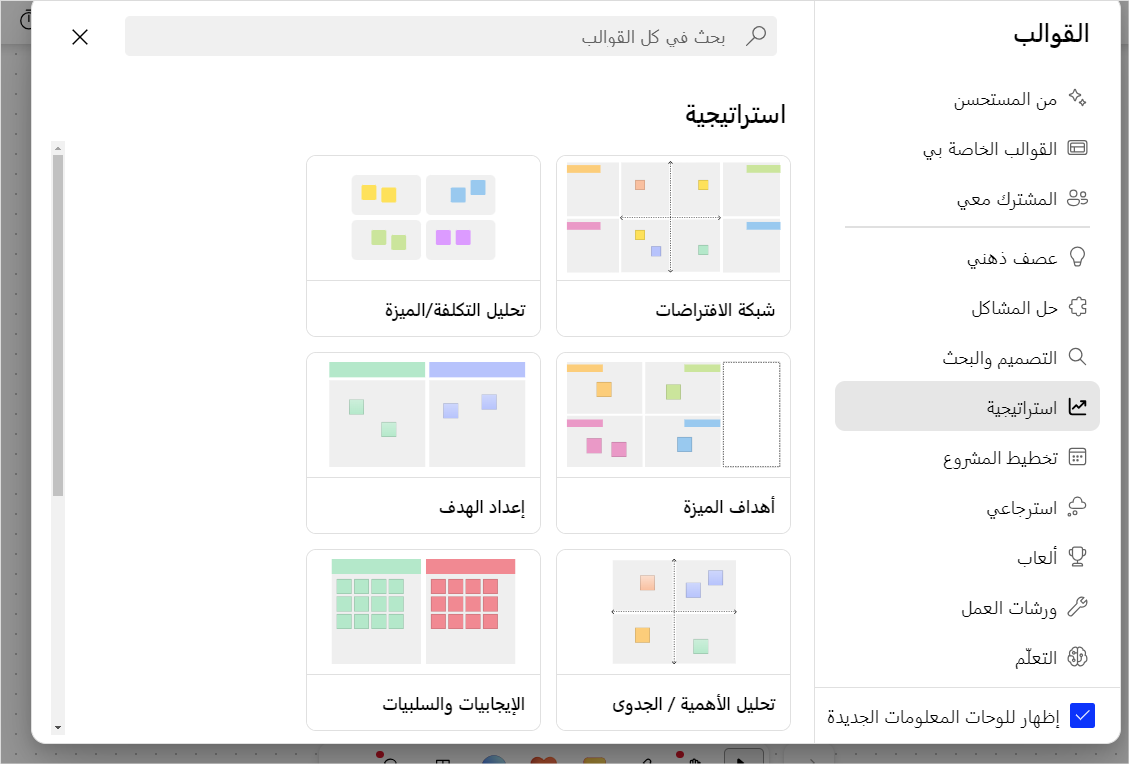The image size is (1129, 764).
Task: Select تحليل الأهمية / الجدوى template thumbnail
Action: pyautogui.click(x=673, y=612)
